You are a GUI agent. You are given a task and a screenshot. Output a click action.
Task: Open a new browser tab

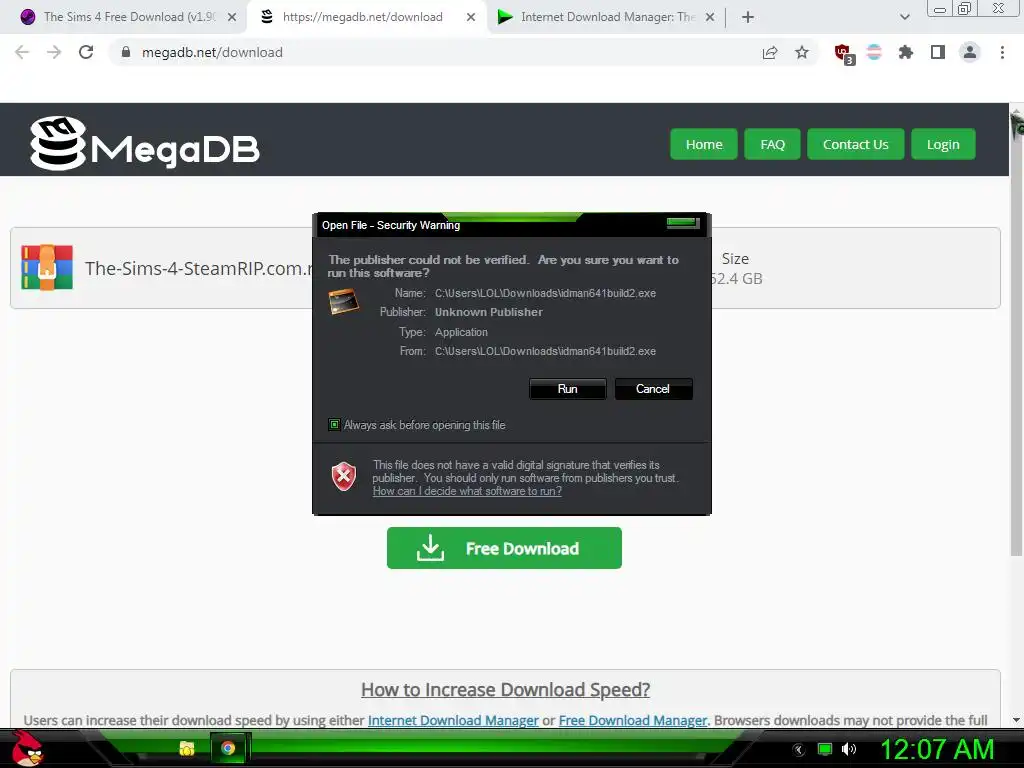pos(748,17)
